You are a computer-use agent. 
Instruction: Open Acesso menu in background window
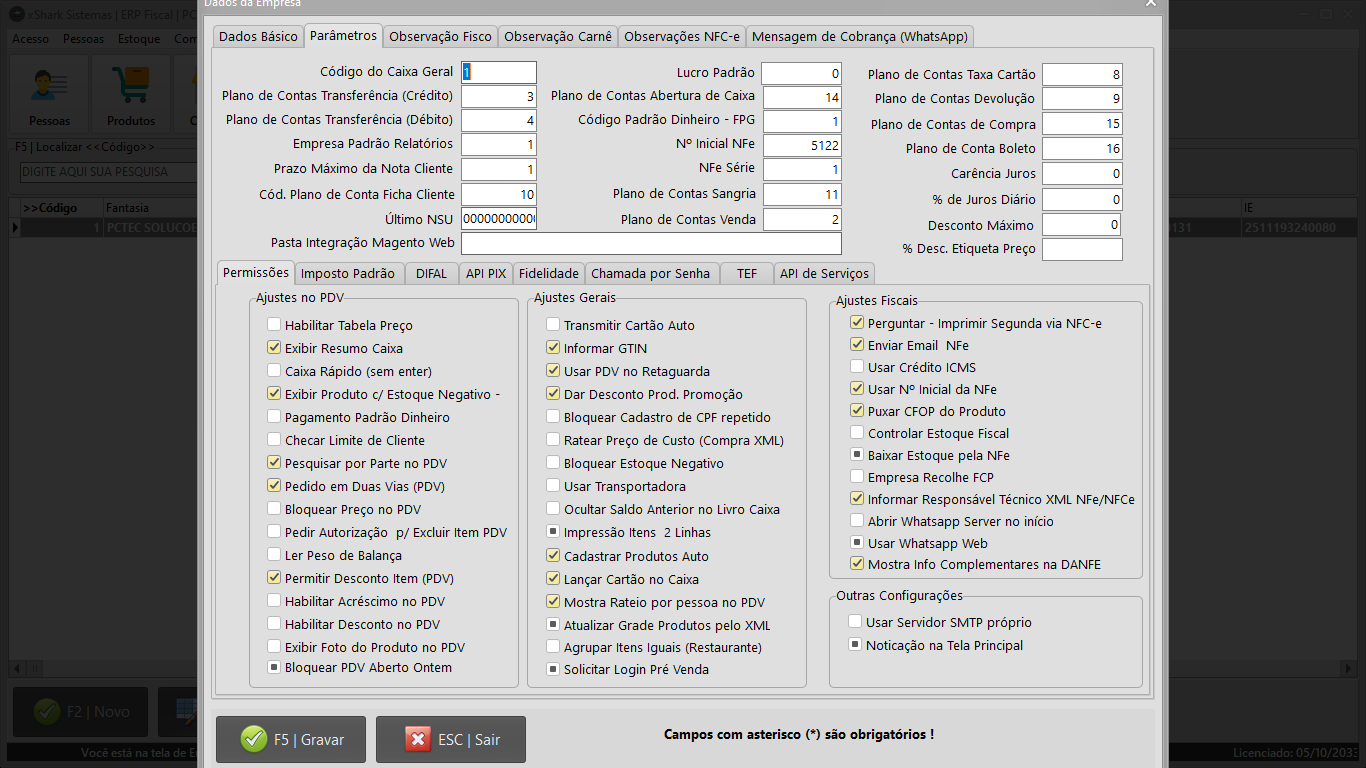[x=30, y=39]
